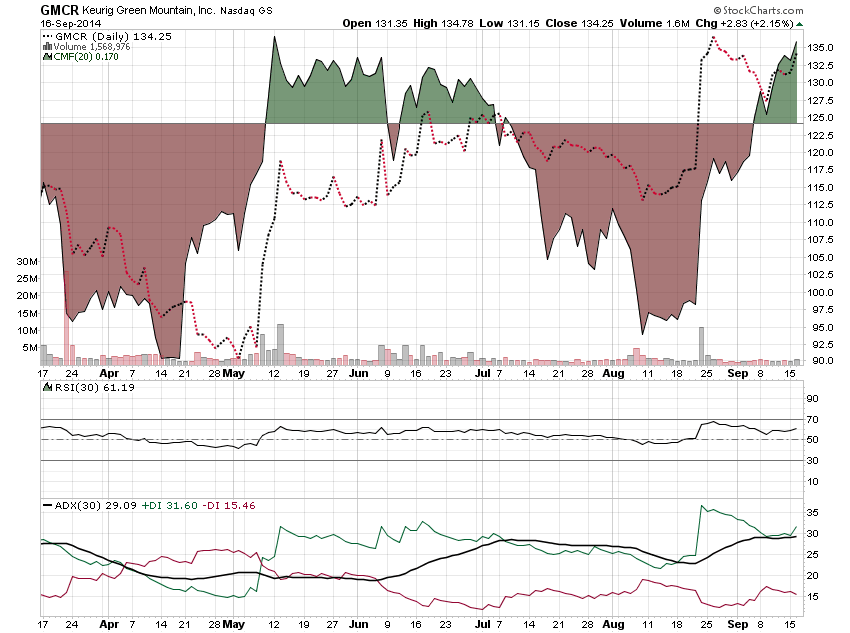The image size is (850, 633).
Task: Click the CMF(20) 0.170 legend entry
Action: (86, 56)
